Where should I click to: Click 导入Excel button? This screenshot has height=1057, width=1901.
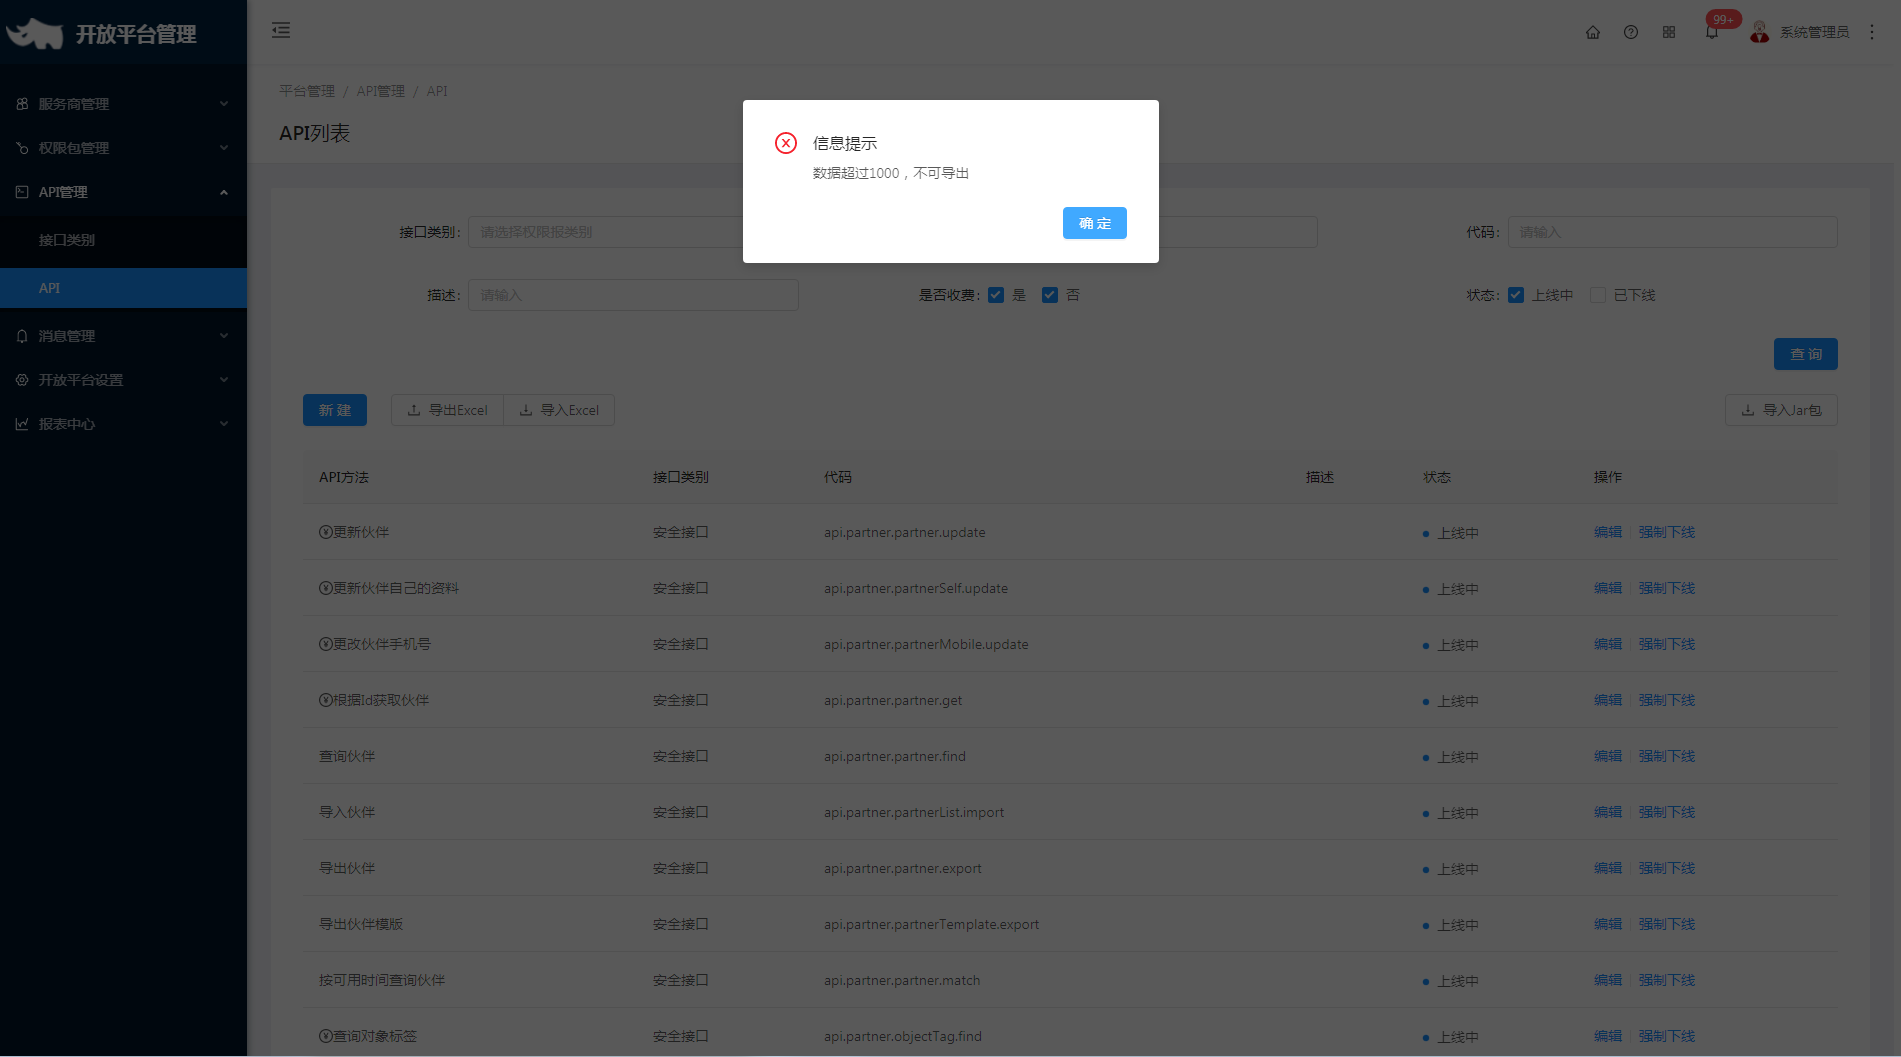(559, 410)
